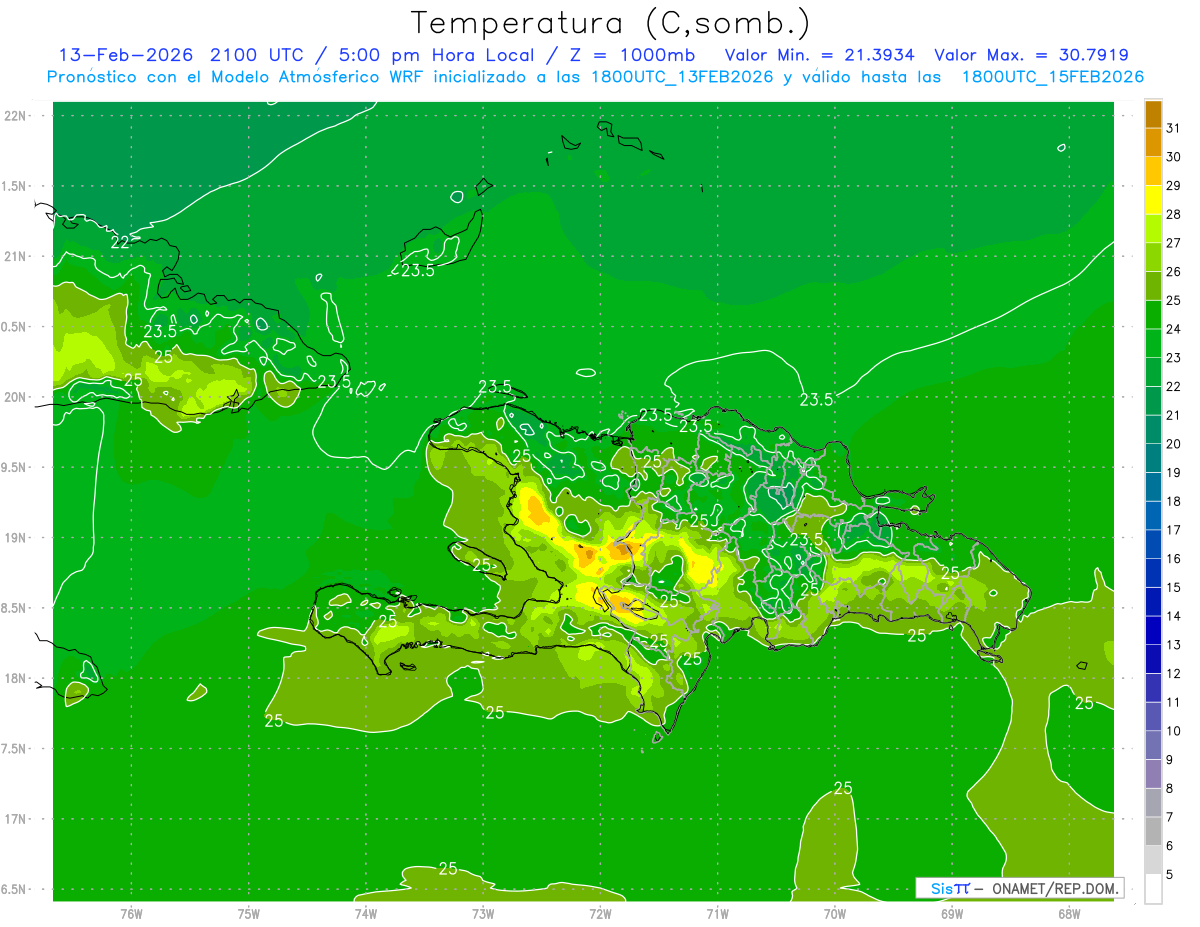The height and width of the screenshot is (927, 1200).
Task: Click the legend label 19
Action: pyautogui.click(x=1173, y=473)
